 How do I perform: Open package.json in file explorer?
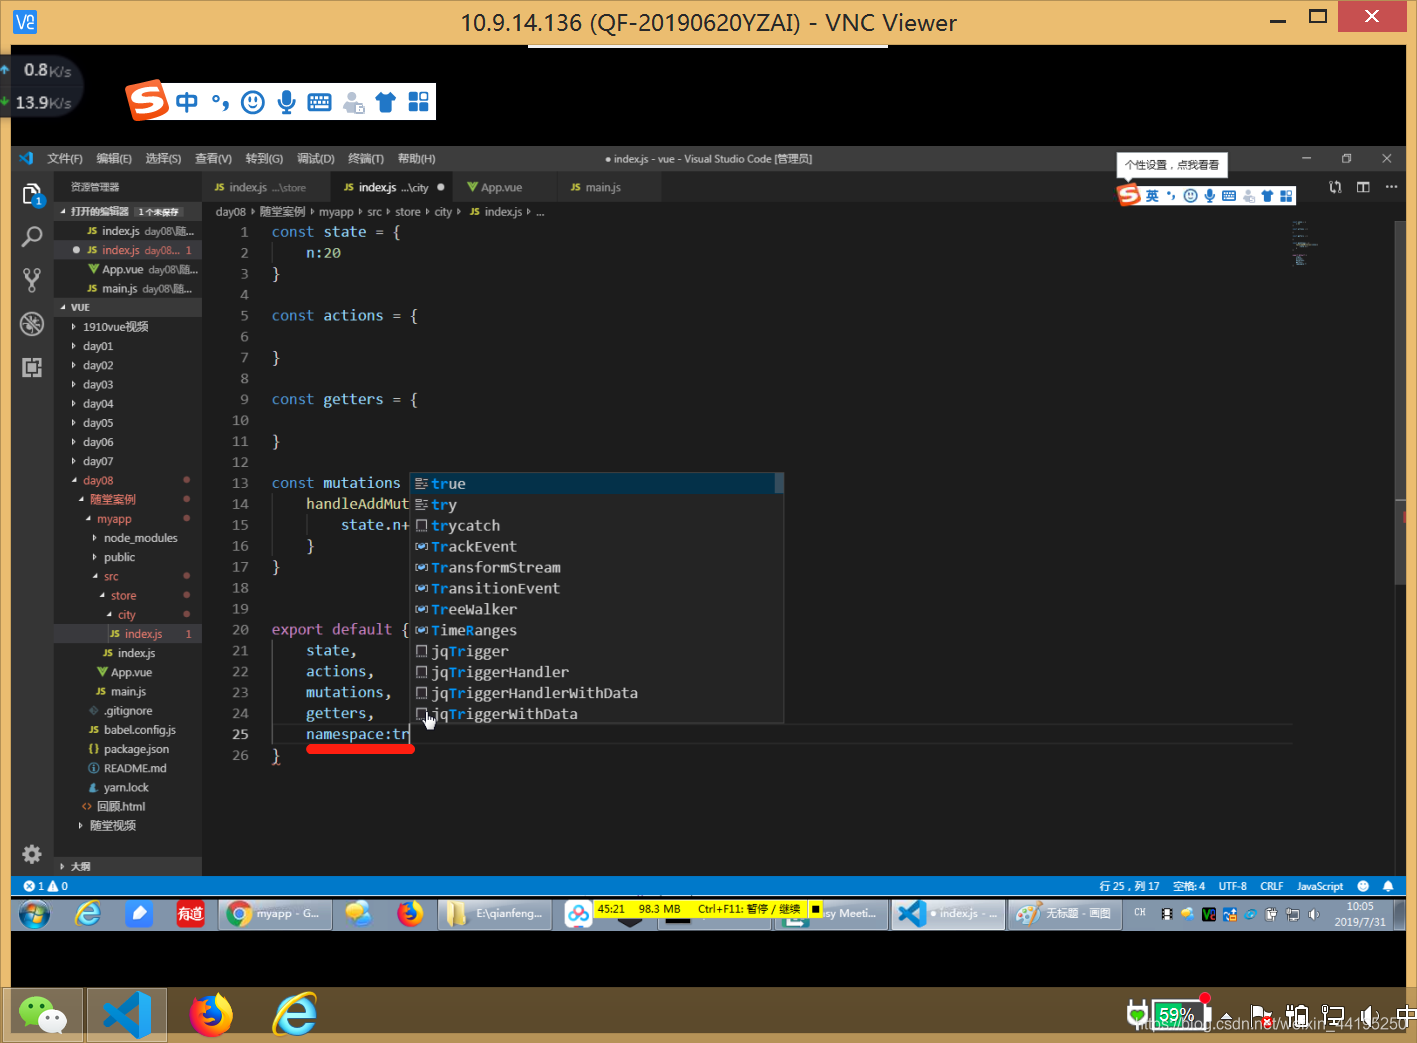(128, 749)
